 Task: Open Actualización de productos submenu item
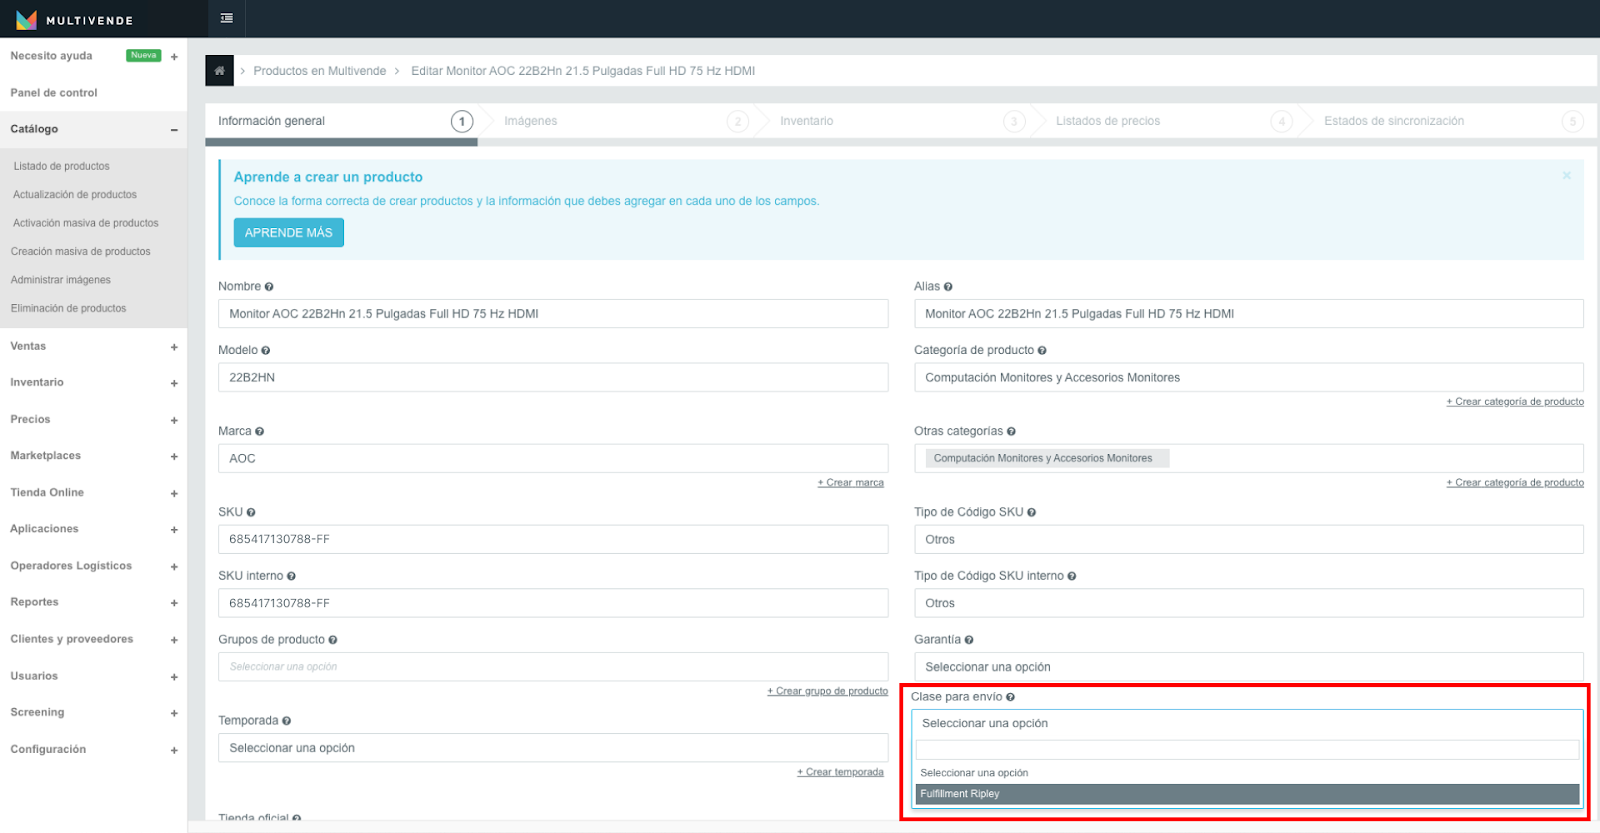pyautogui.click(x=75, y=195)
